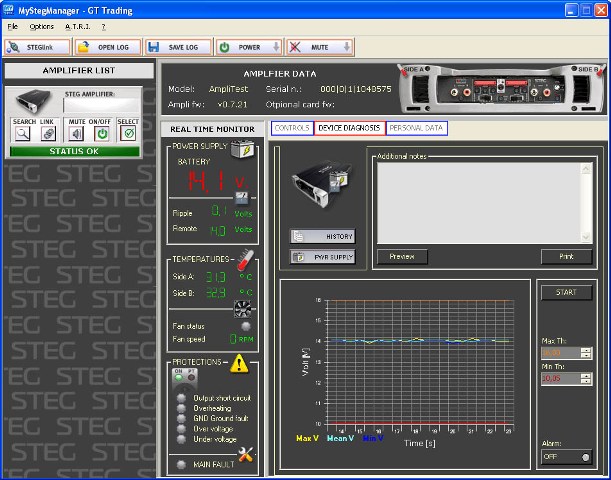Click the Protections warning triangle icon
Image resolution: width=611 pixels, height=480 pixels.
pos(240,364)
